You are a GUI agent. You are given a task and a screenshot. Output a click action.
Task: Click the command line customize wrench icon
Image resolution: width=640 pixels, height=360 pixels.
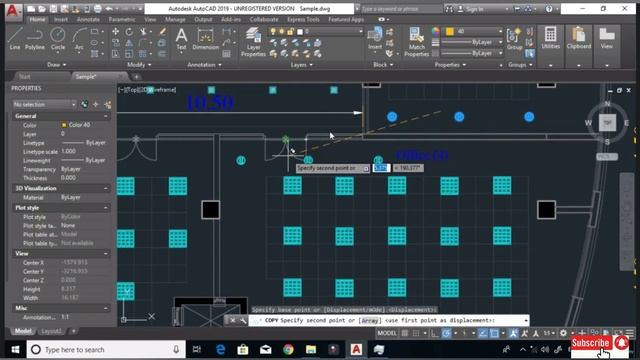tap(243, 320)
